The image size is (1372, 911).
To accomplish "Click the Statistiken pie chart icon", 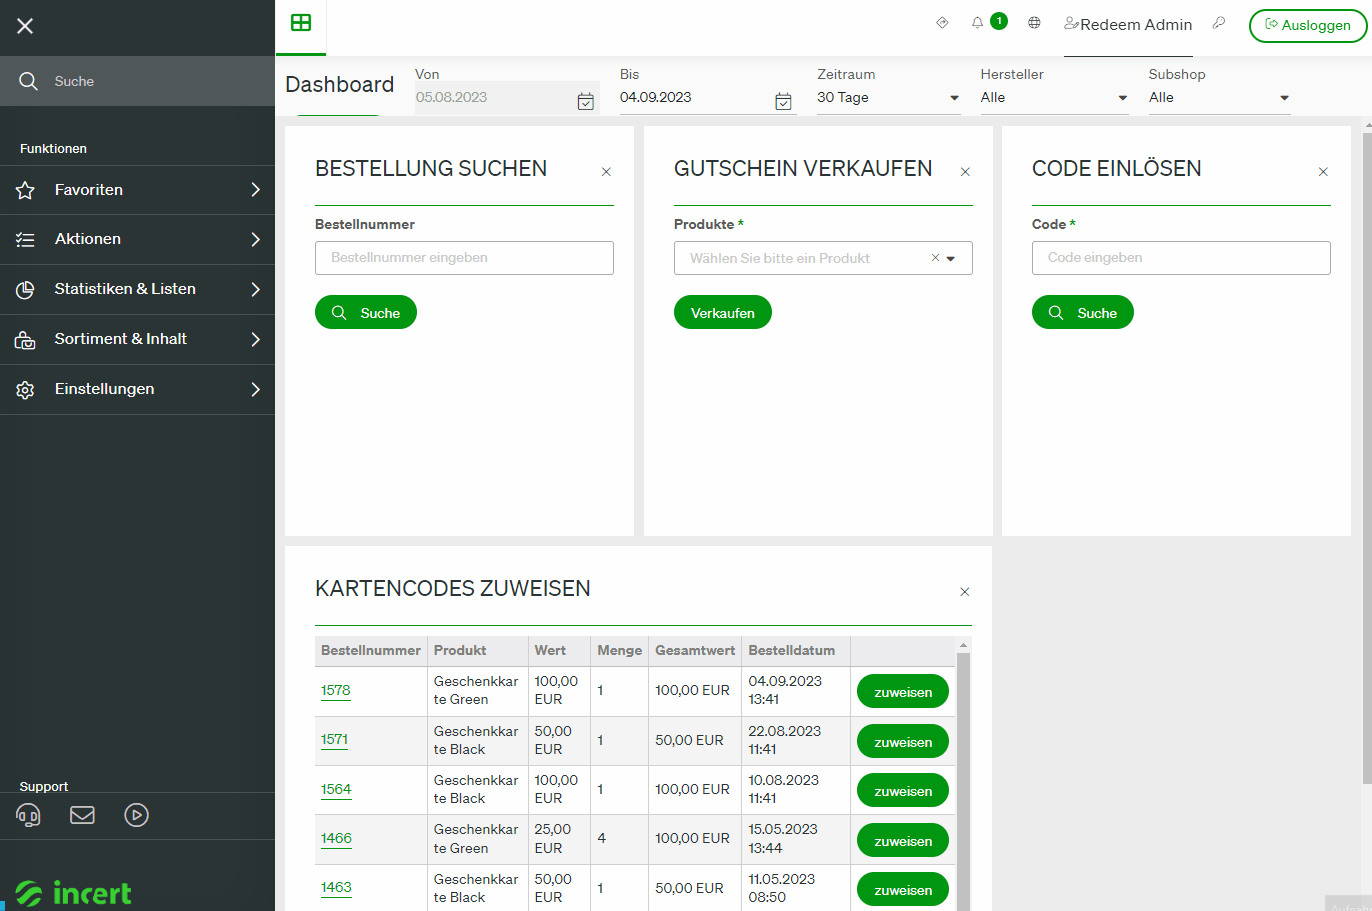I will tap(25, 290).
